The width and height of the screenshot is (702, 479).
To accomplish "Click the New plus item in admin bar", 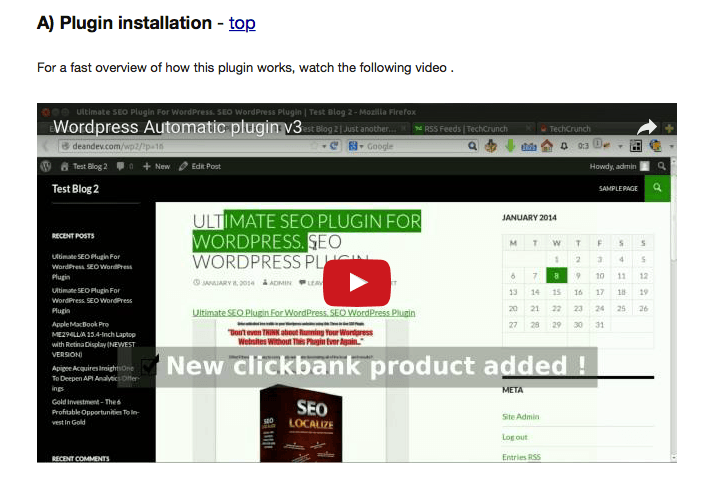I will coord(156,166).
